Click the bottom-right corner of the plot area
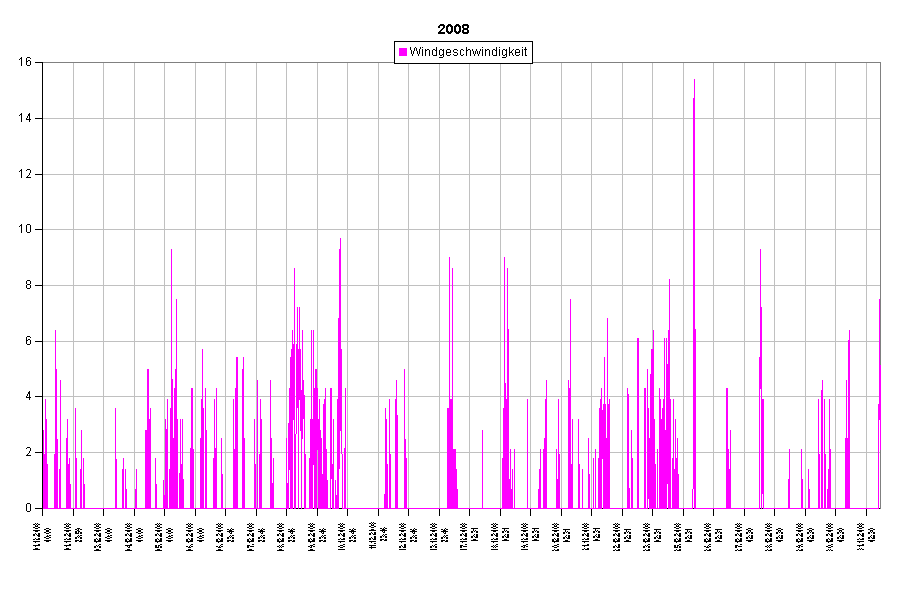Image resolution: width=909 pixels, height=614 pixels. click(879, 508)
